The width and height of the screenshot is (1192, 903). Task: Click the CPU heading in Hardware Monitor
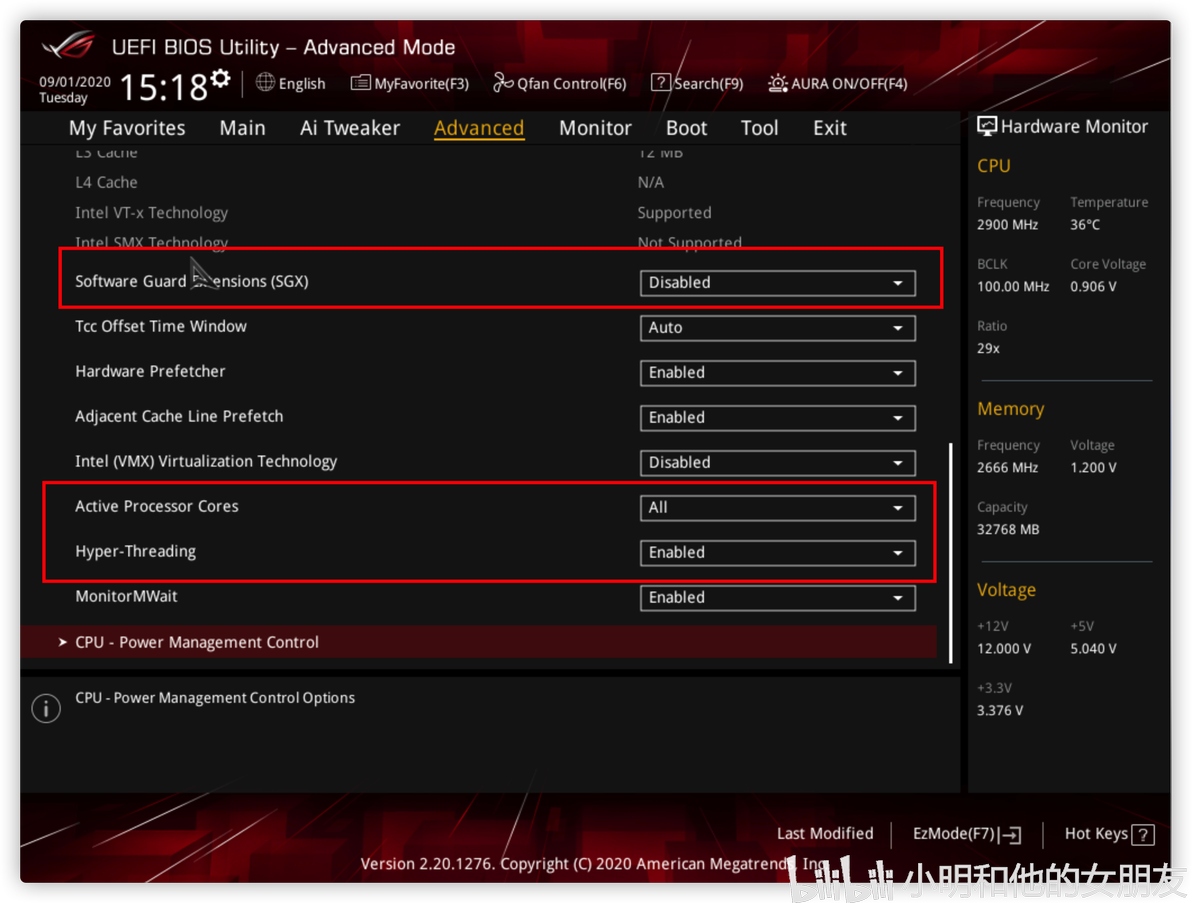tap(994, 166)
